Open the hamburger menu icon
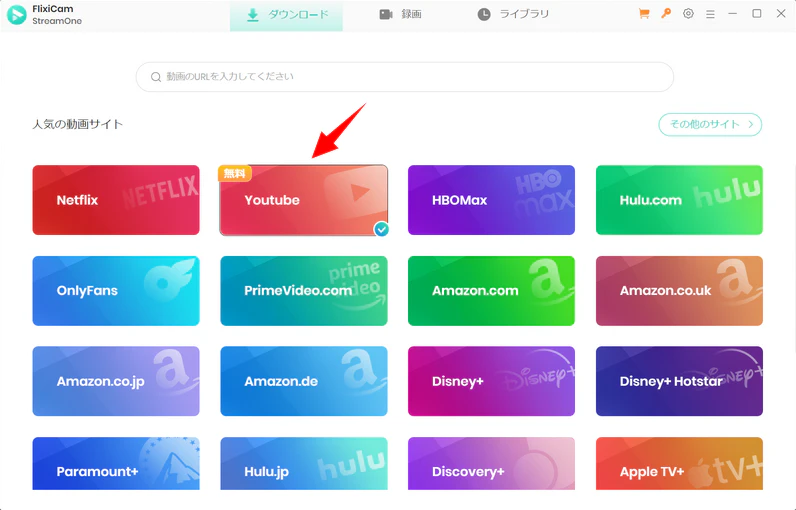The image size is (796, 510). coord(710,14)
